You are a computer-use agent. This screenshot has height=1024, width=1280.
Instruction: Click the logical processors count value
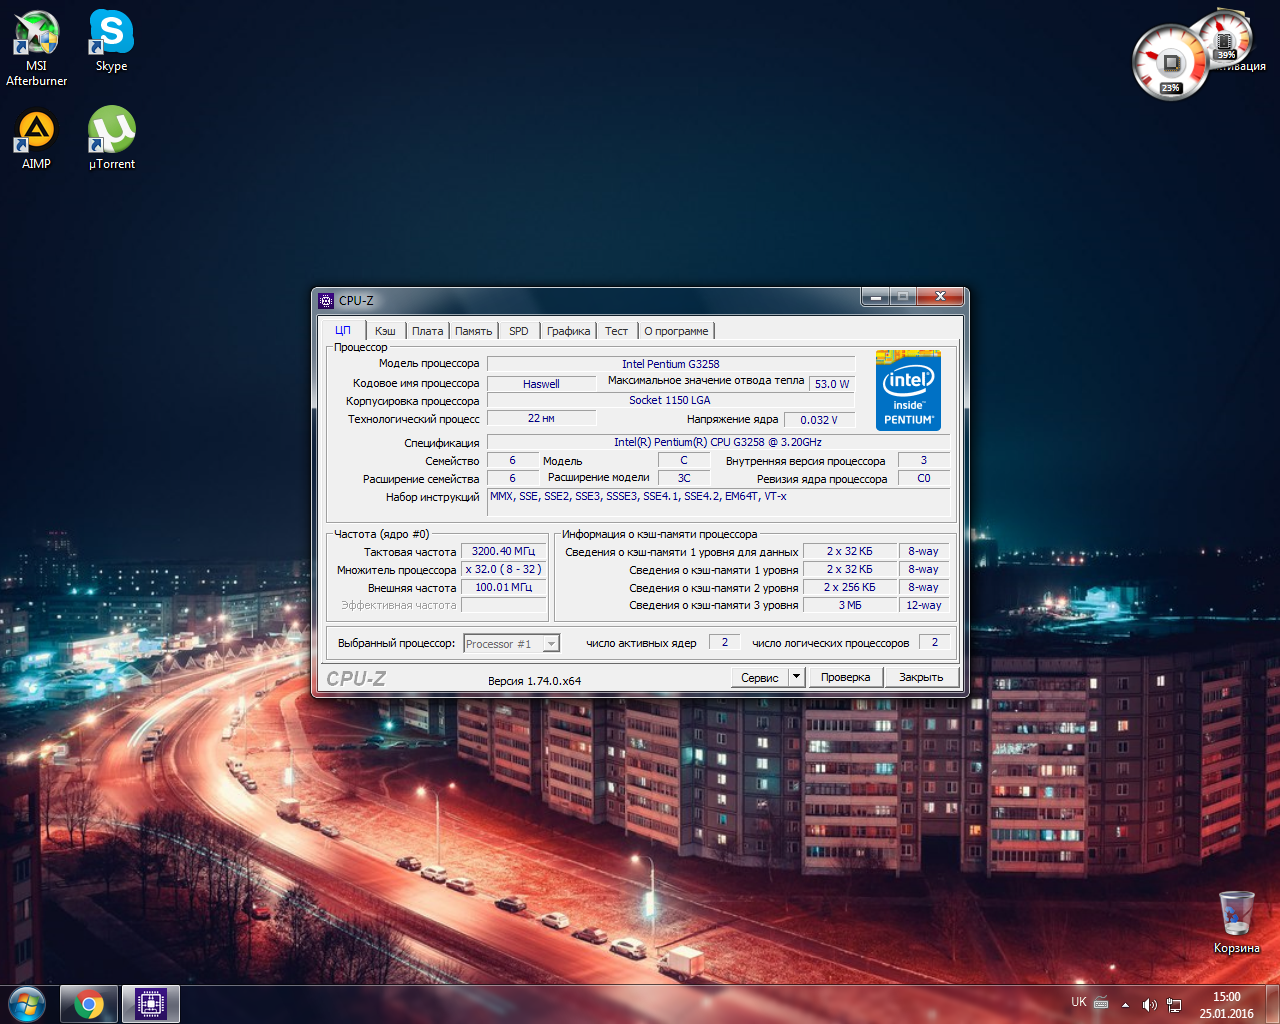(935, 642)
